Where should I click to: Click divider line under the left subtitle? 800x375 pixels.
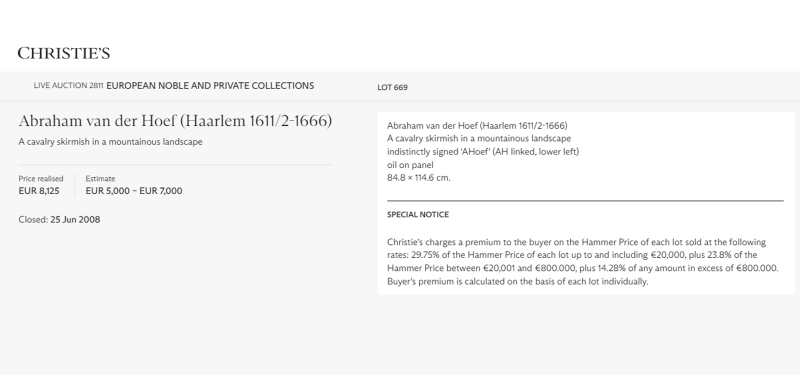point(176,165)
